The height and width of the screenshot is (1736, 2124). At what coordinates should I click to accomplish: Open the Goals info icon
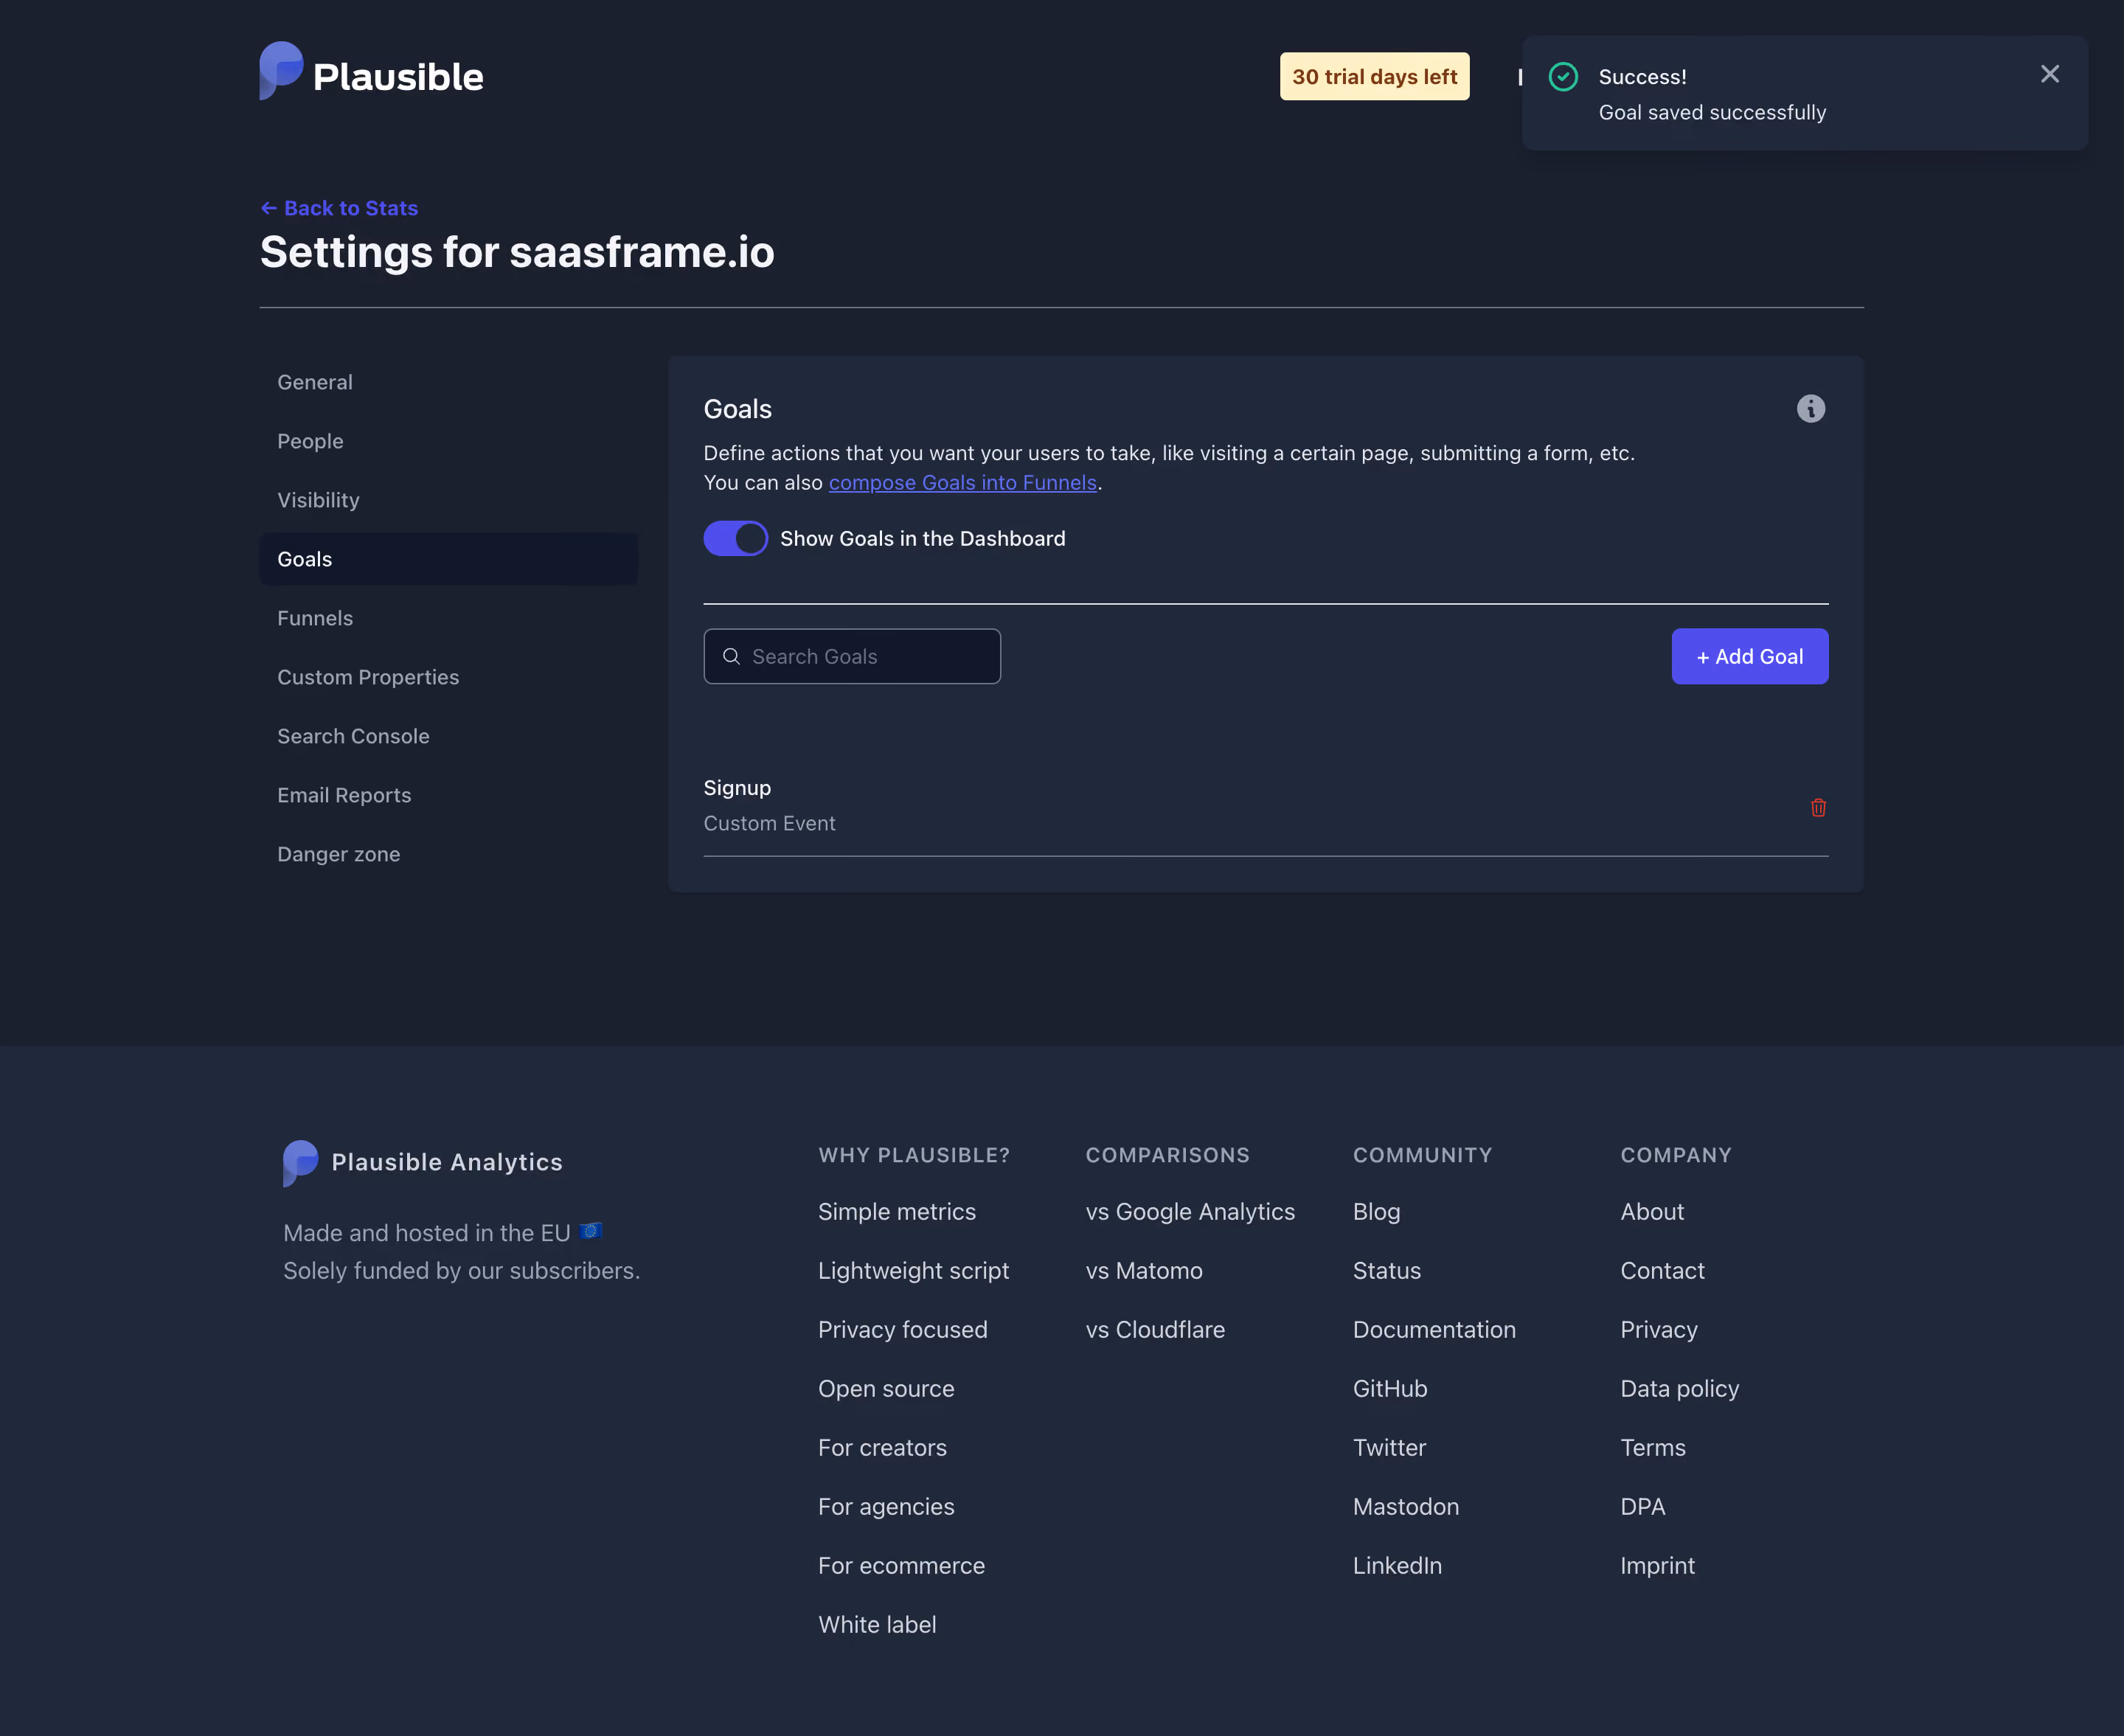(1810, 409)
